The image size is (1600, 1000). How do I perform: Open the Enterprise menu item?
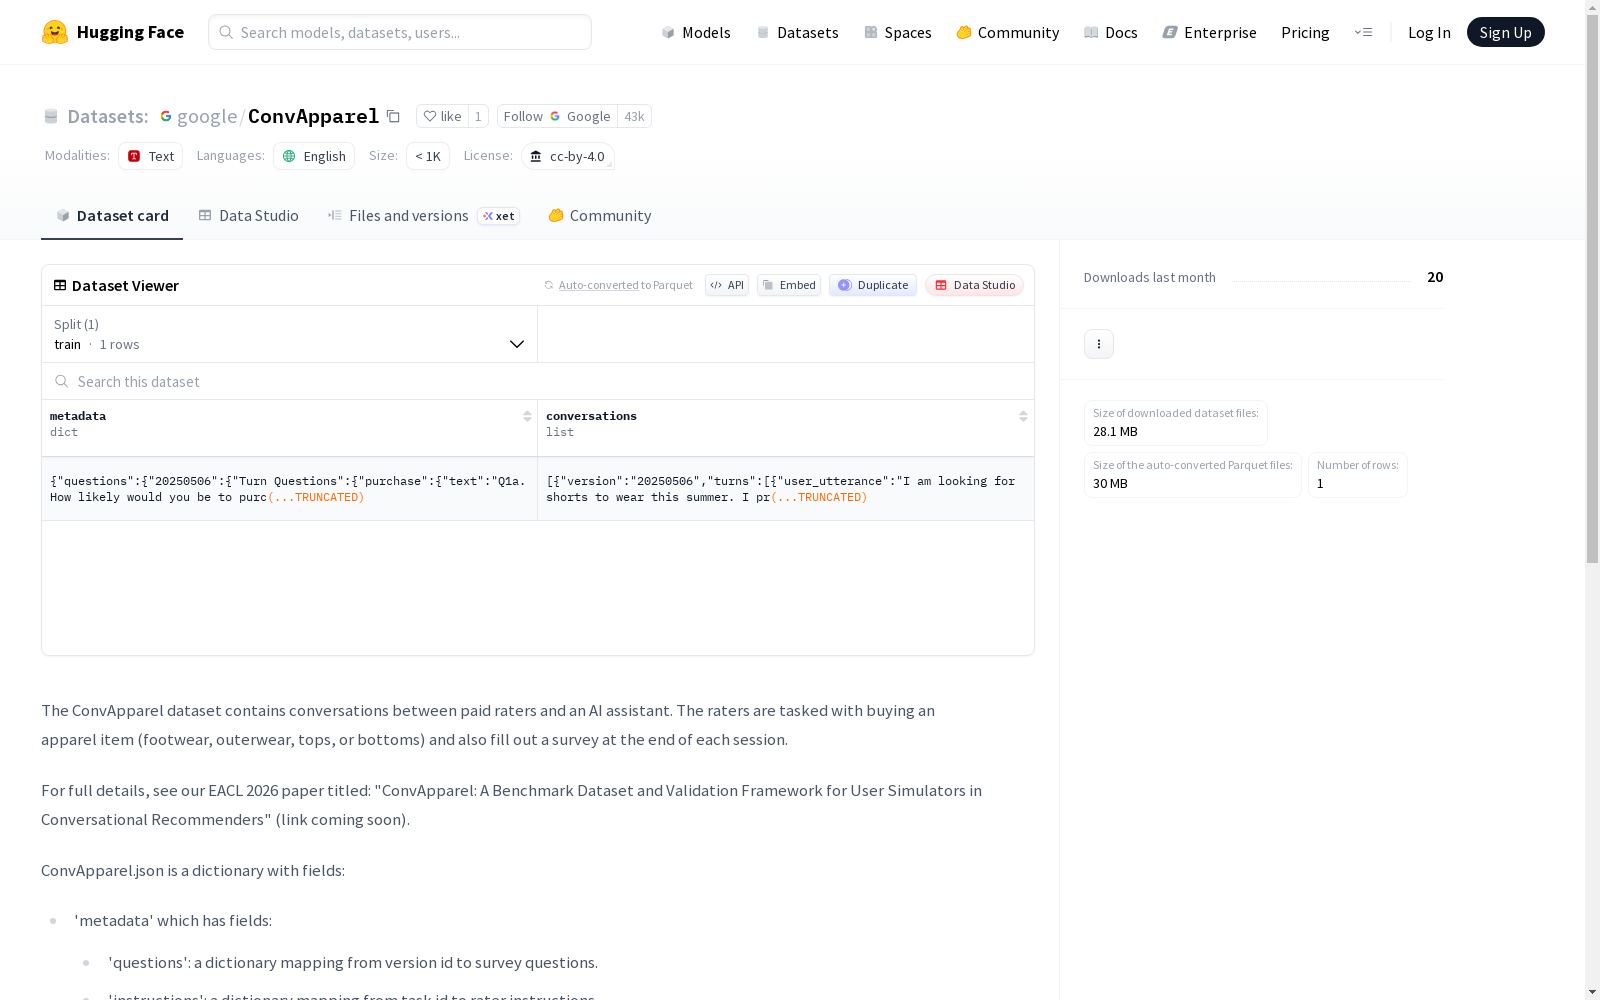click(1209, 32)
